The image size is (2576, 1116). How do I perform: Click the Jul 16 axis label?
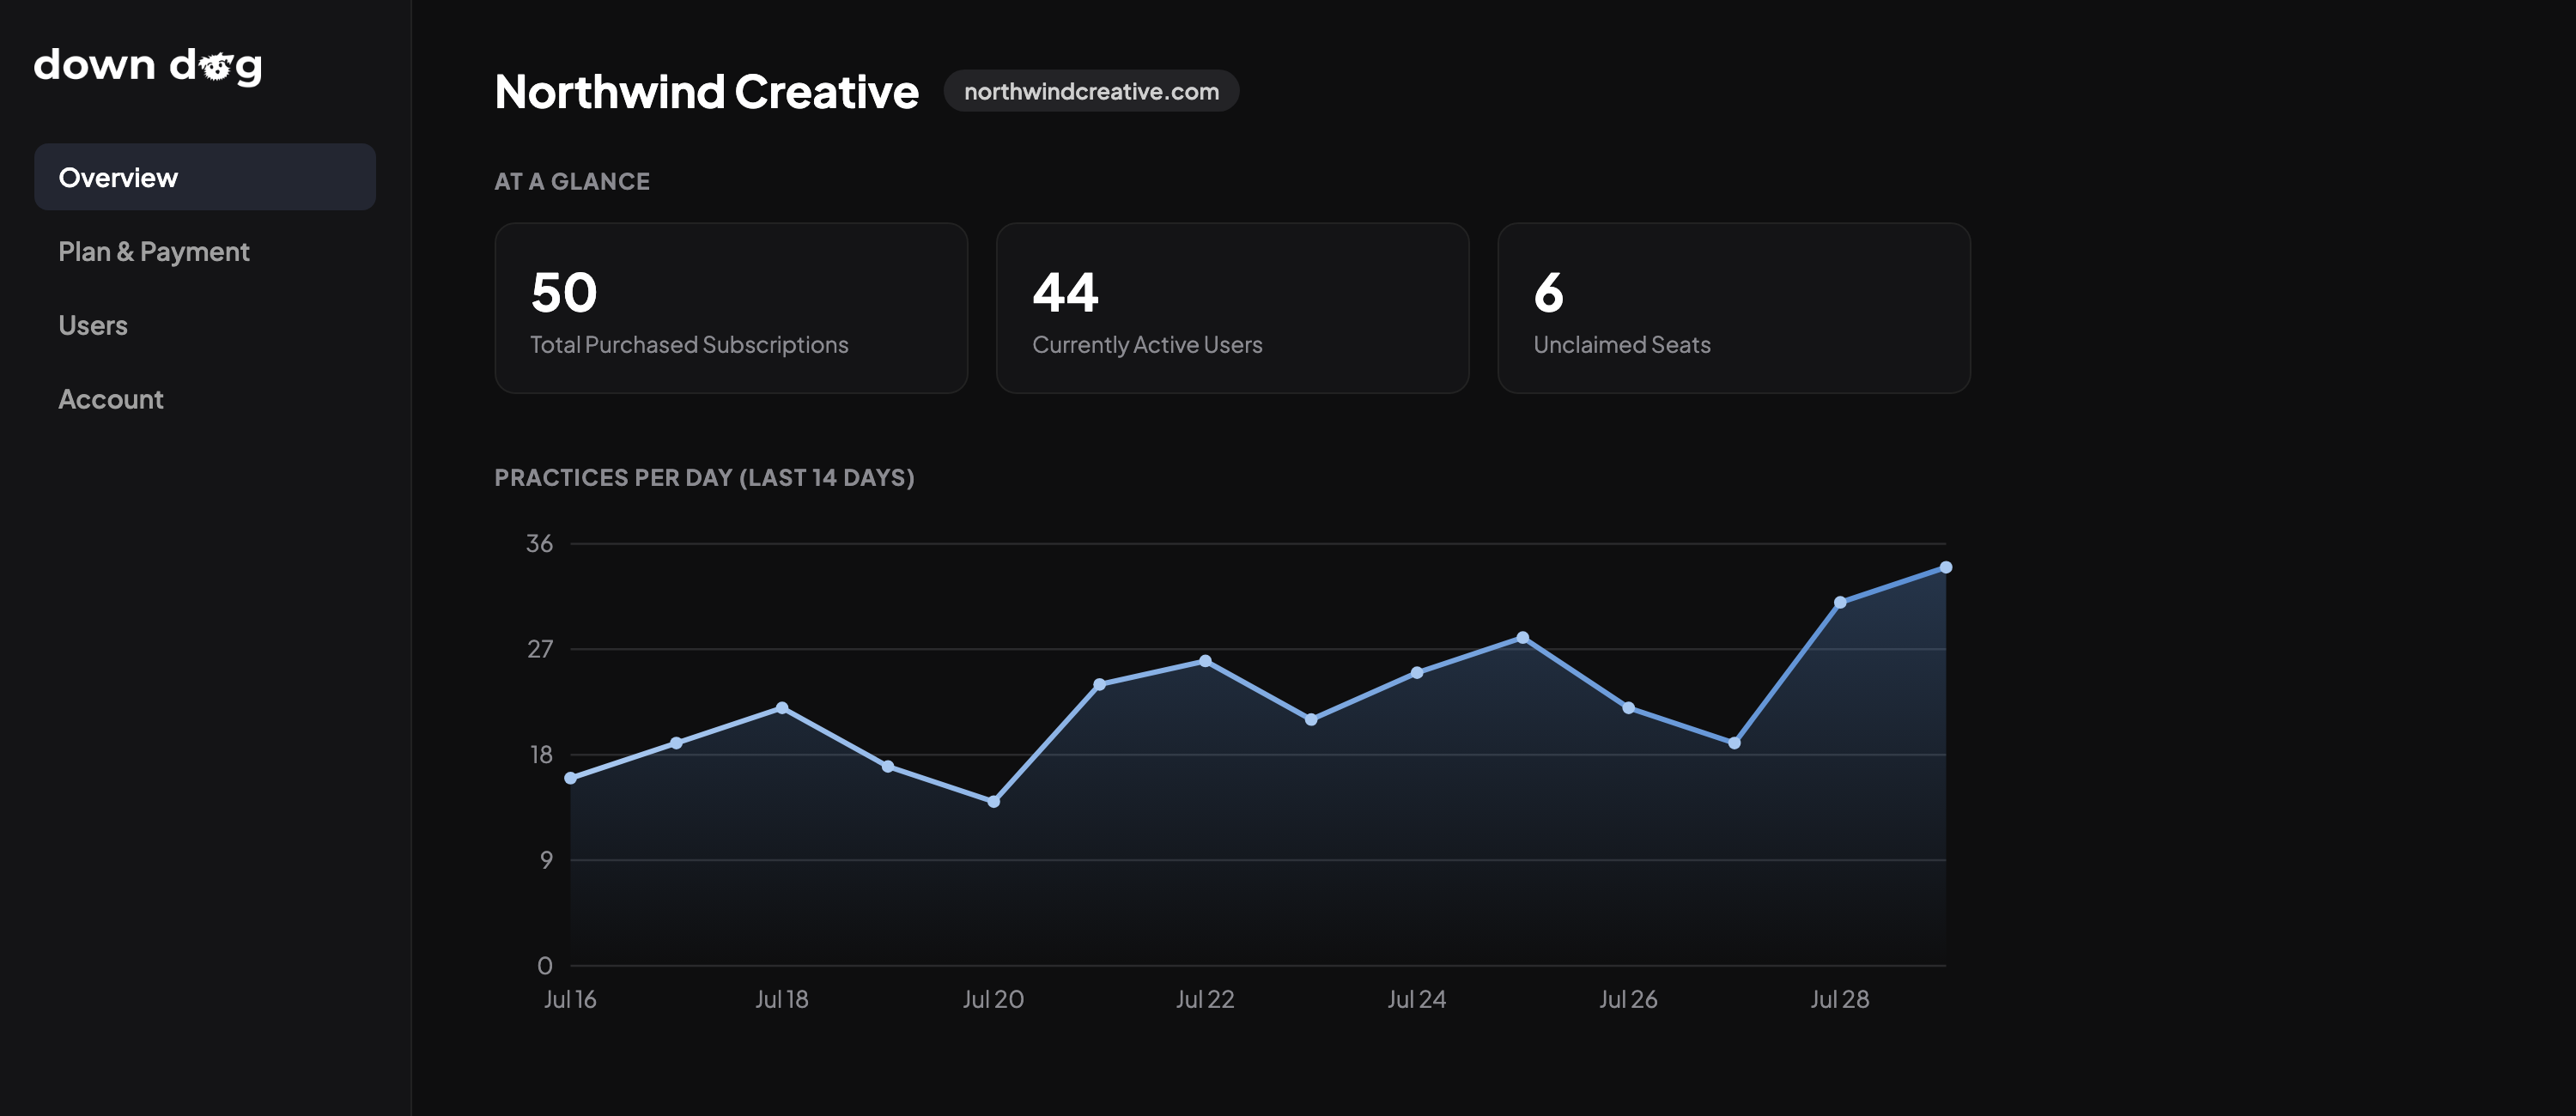click(x=570, y=999)
